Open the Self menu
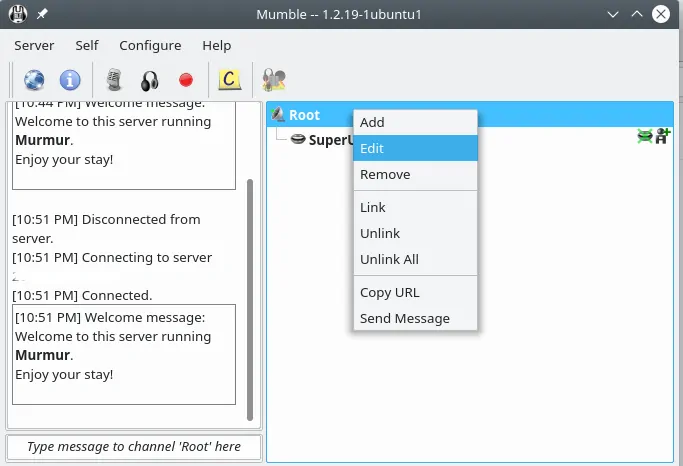The height and width of the screenshot is (466, 683). click(87, 45)
